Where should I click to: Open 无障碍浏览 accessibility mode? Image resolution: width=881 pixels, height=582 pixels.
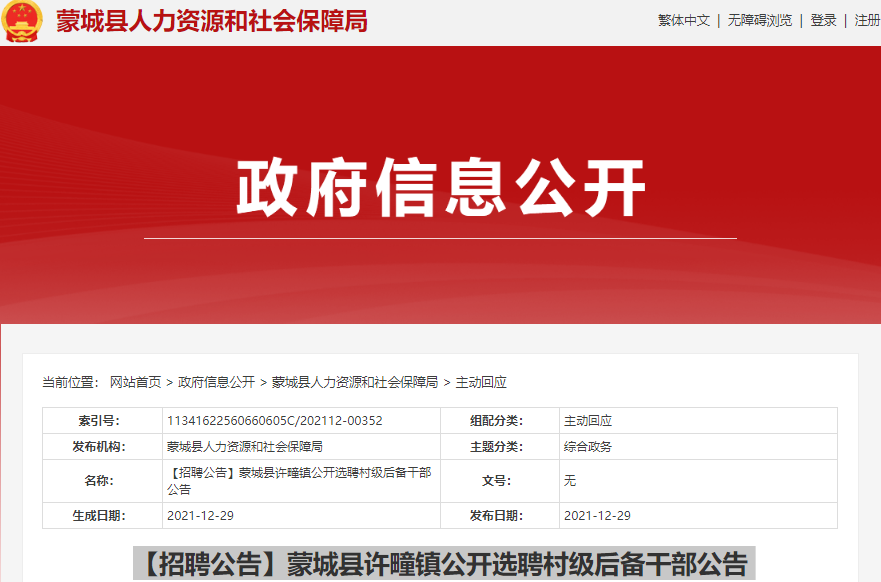[760, 21]
